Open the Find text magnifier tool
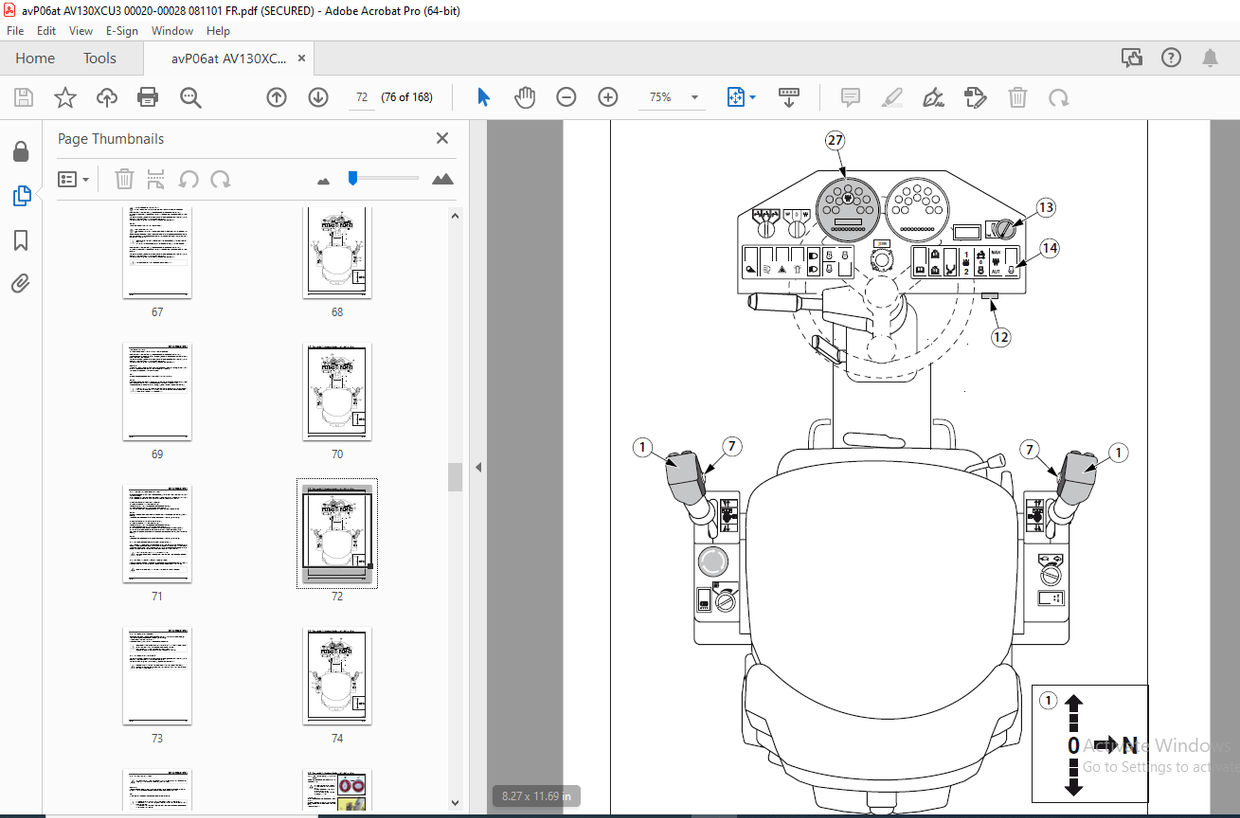 [190, 97]
